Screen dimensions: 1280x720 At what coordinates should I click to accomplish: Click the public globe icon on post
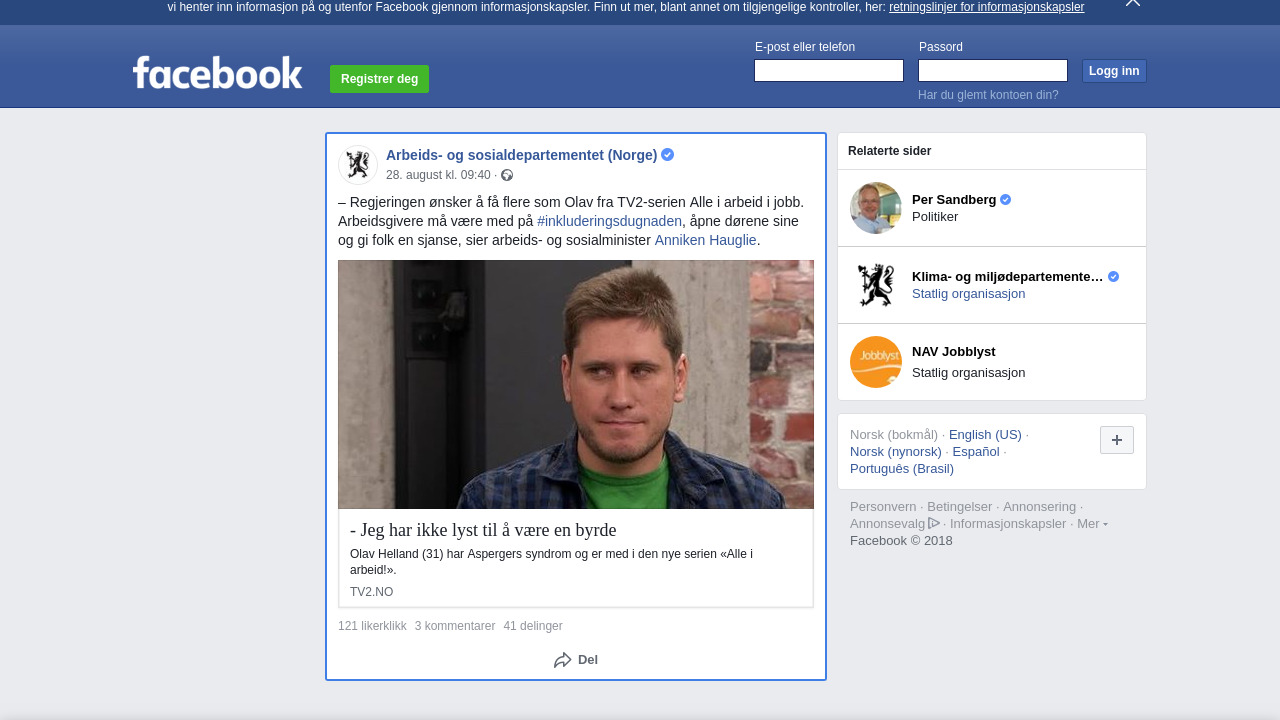click(x=507, y=175)
